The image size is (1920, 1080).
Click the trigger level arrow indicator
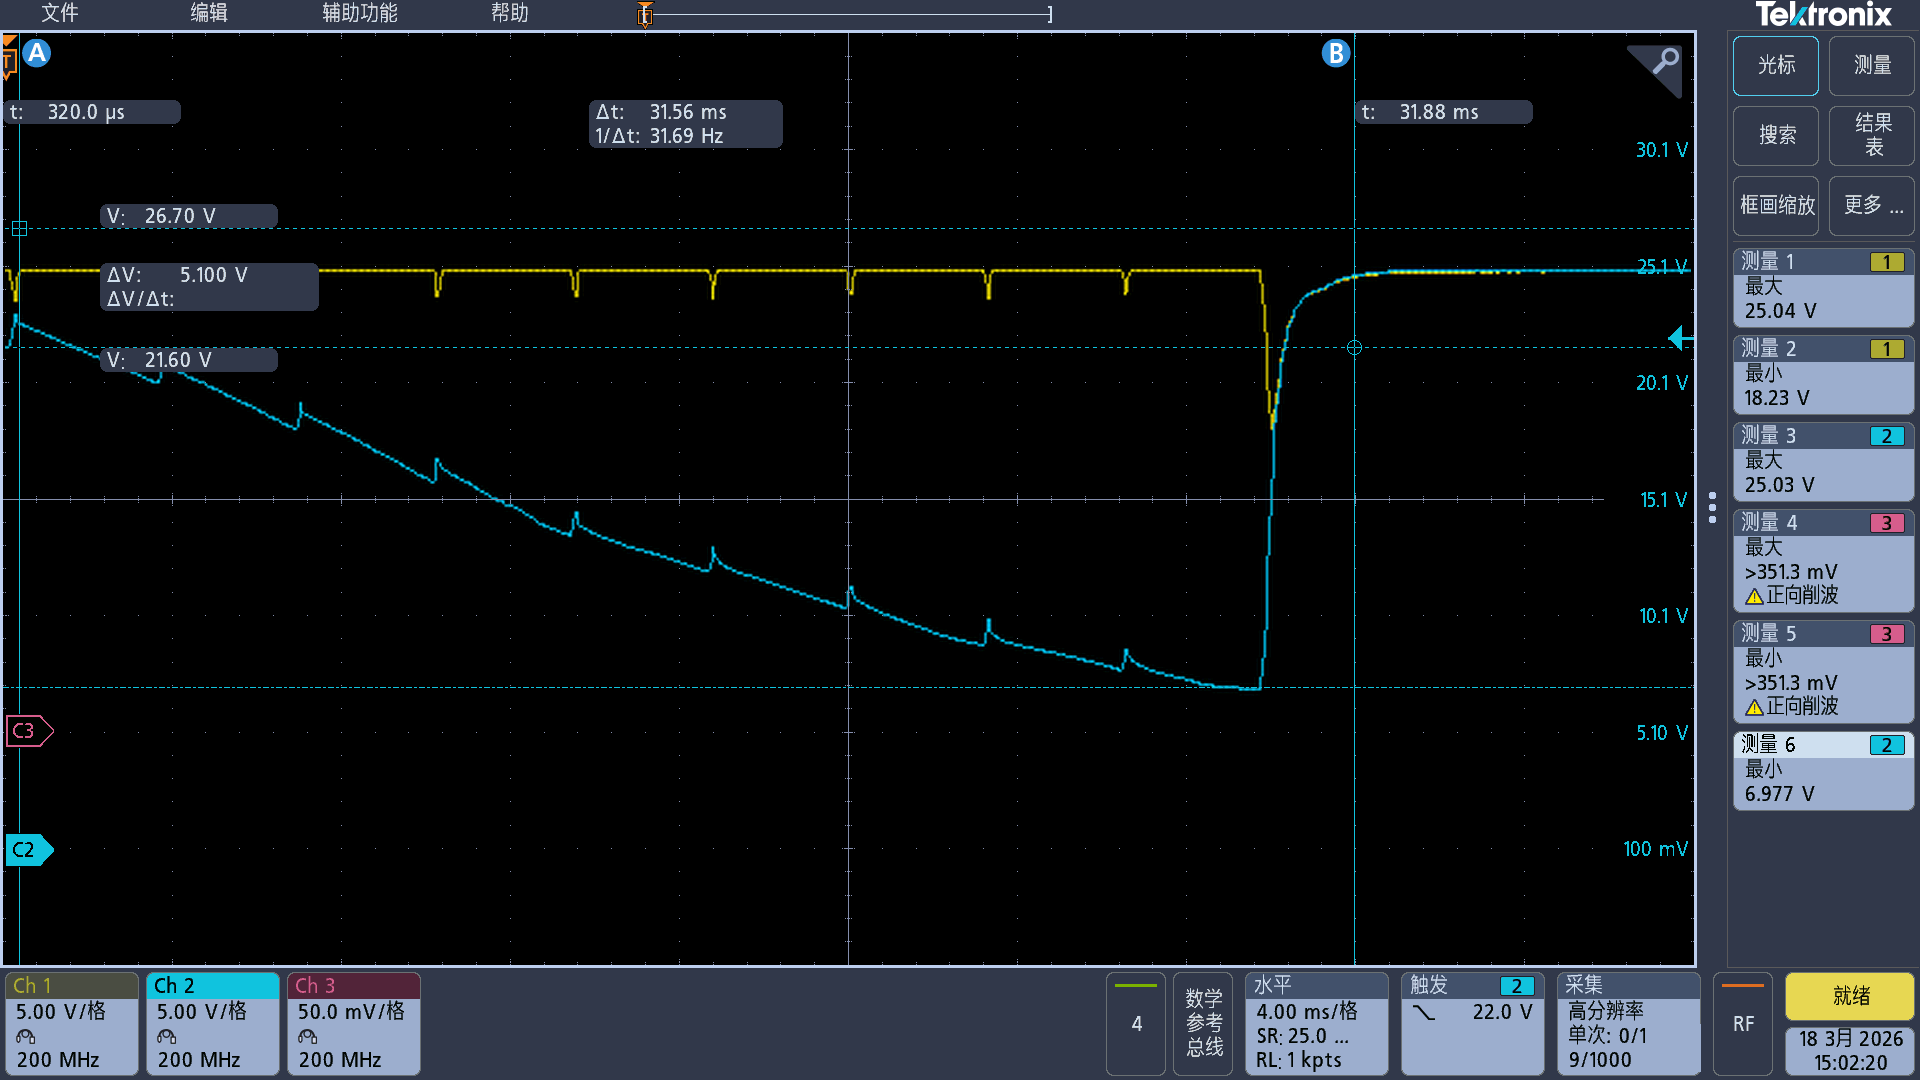pyautogui.click(x=1680, y=339)
